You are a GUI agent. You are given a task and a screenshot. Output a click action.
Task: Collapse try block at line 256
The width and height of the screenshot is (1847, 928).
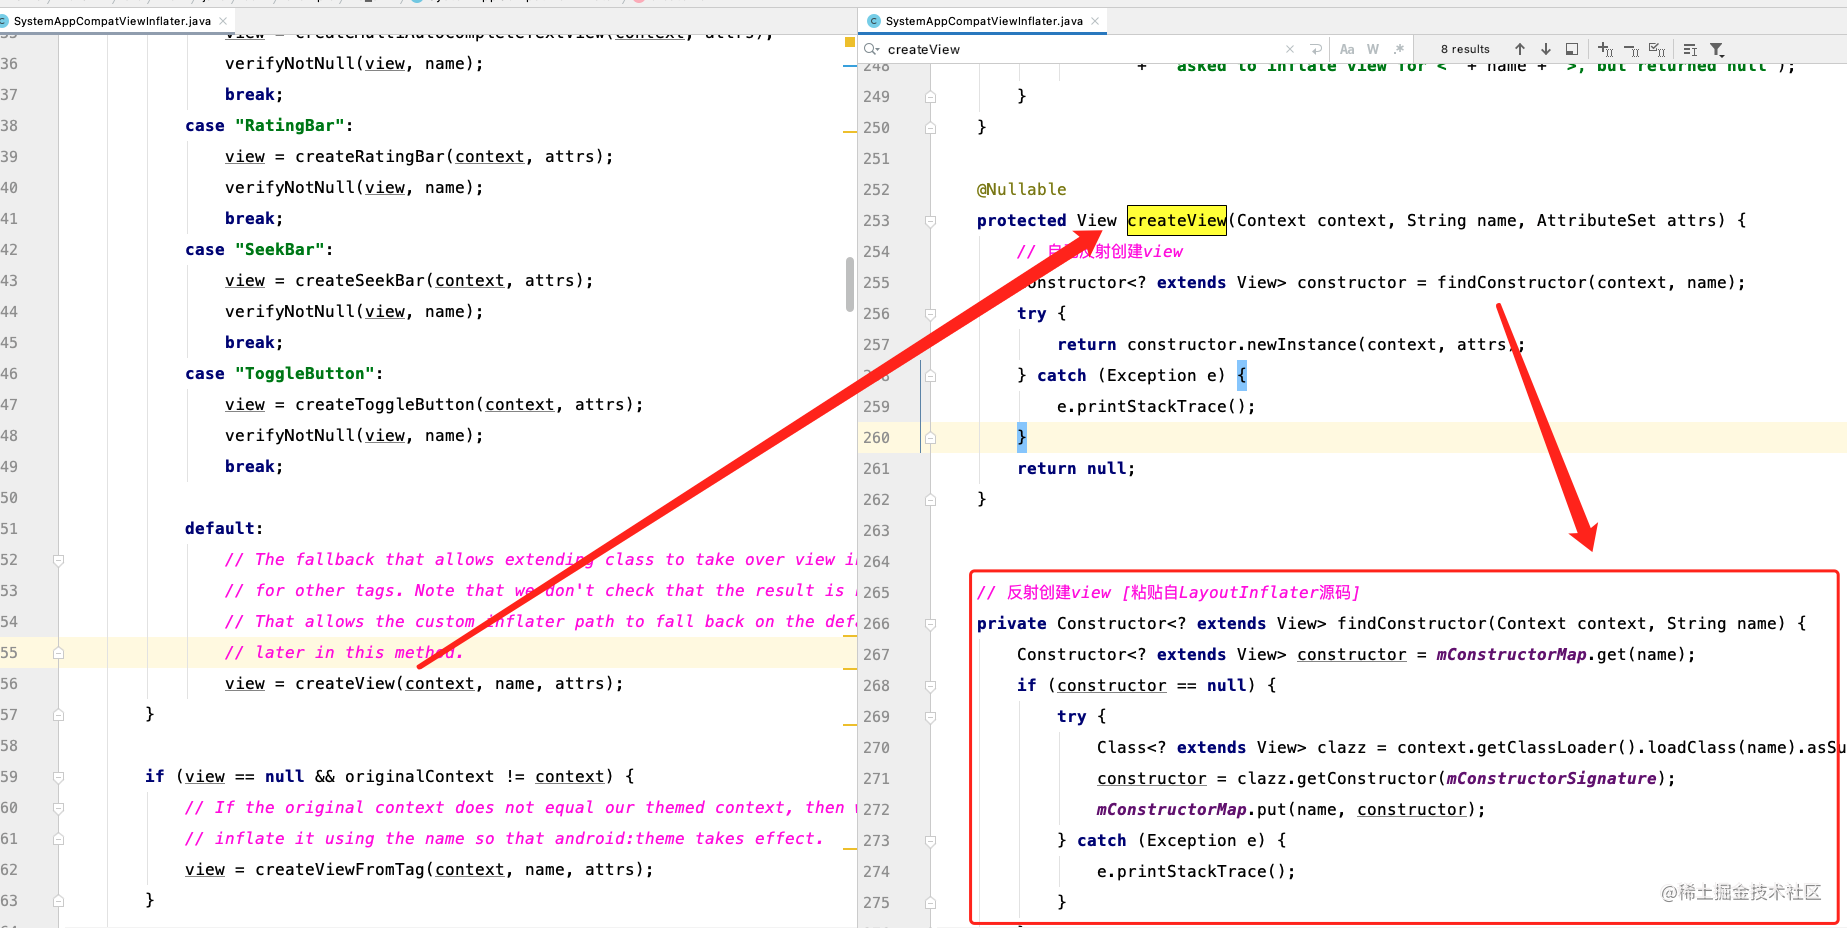(x=930, y=313)
